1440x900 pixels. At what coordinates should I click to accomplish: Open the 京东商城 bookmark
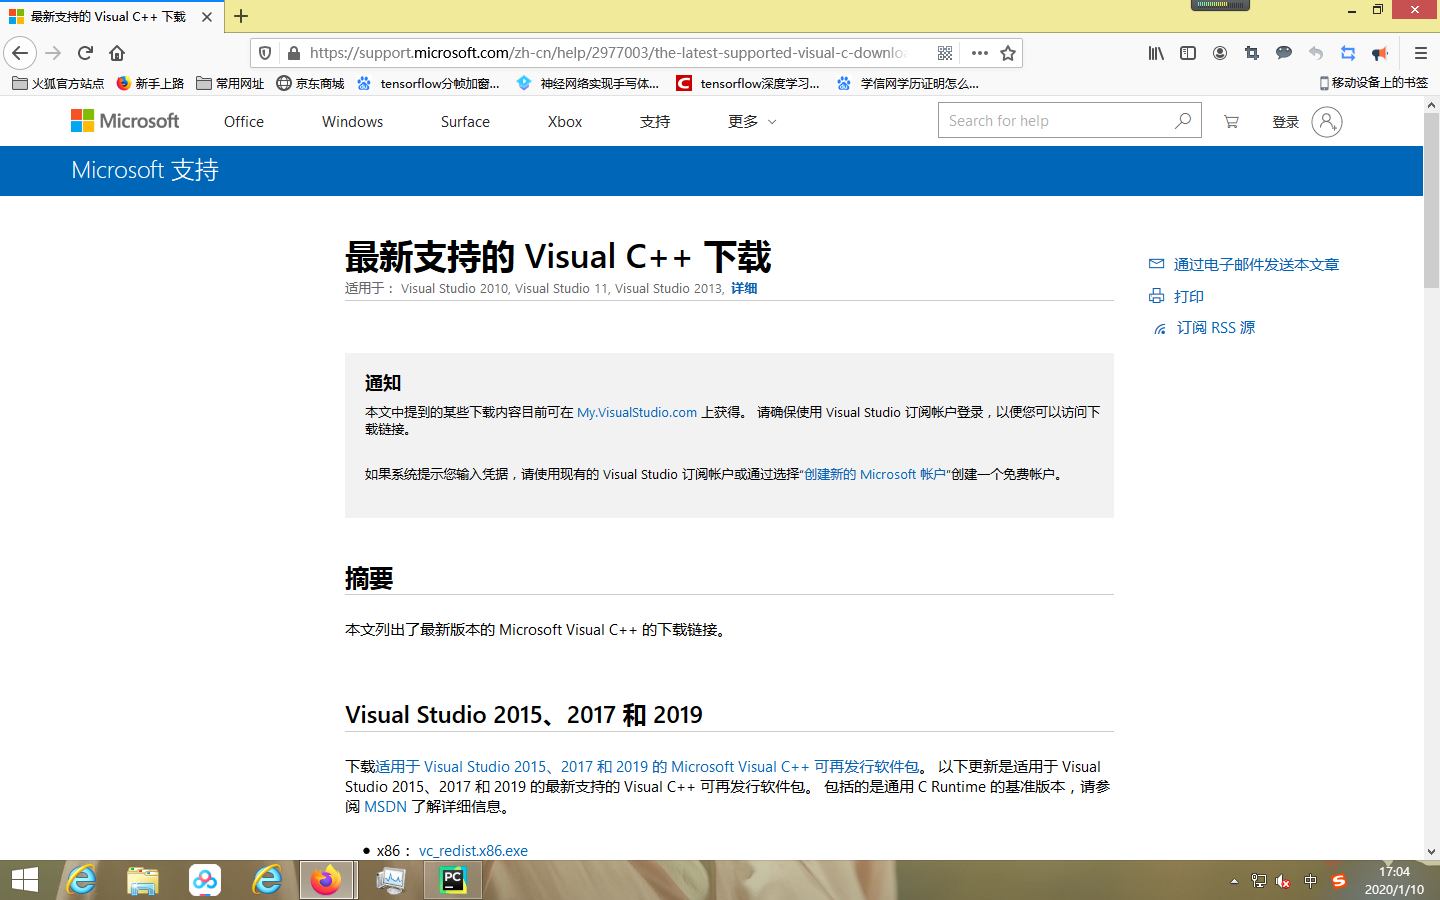[310, 83]
